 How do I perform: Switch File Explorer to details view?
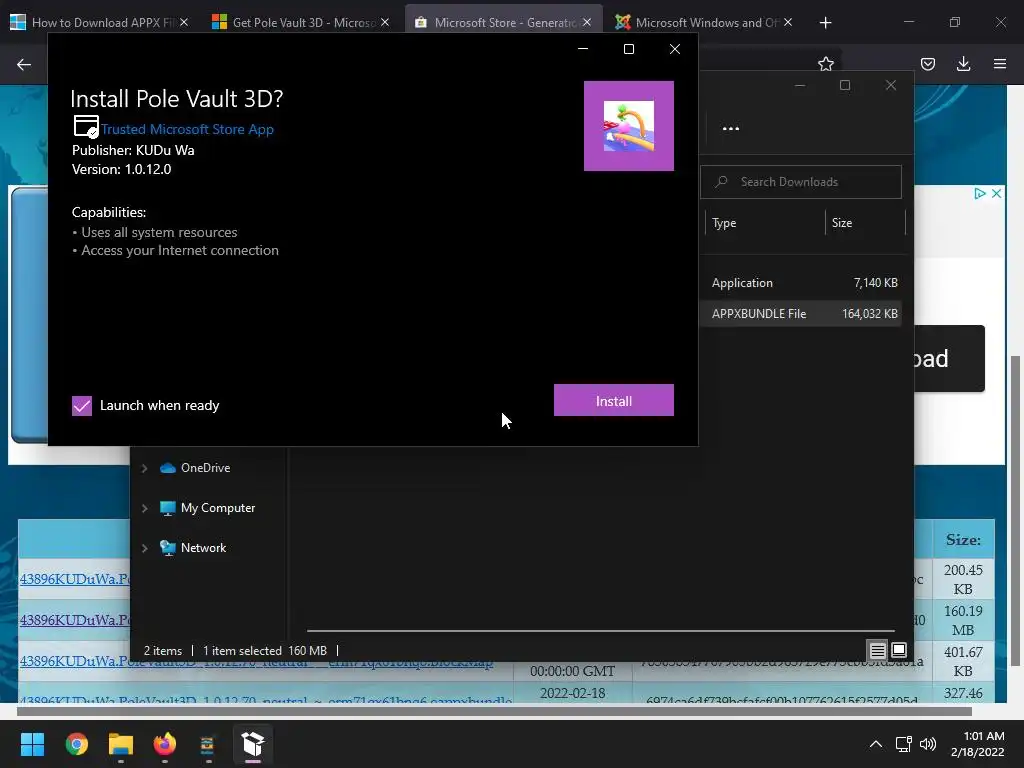pos(877,650)
